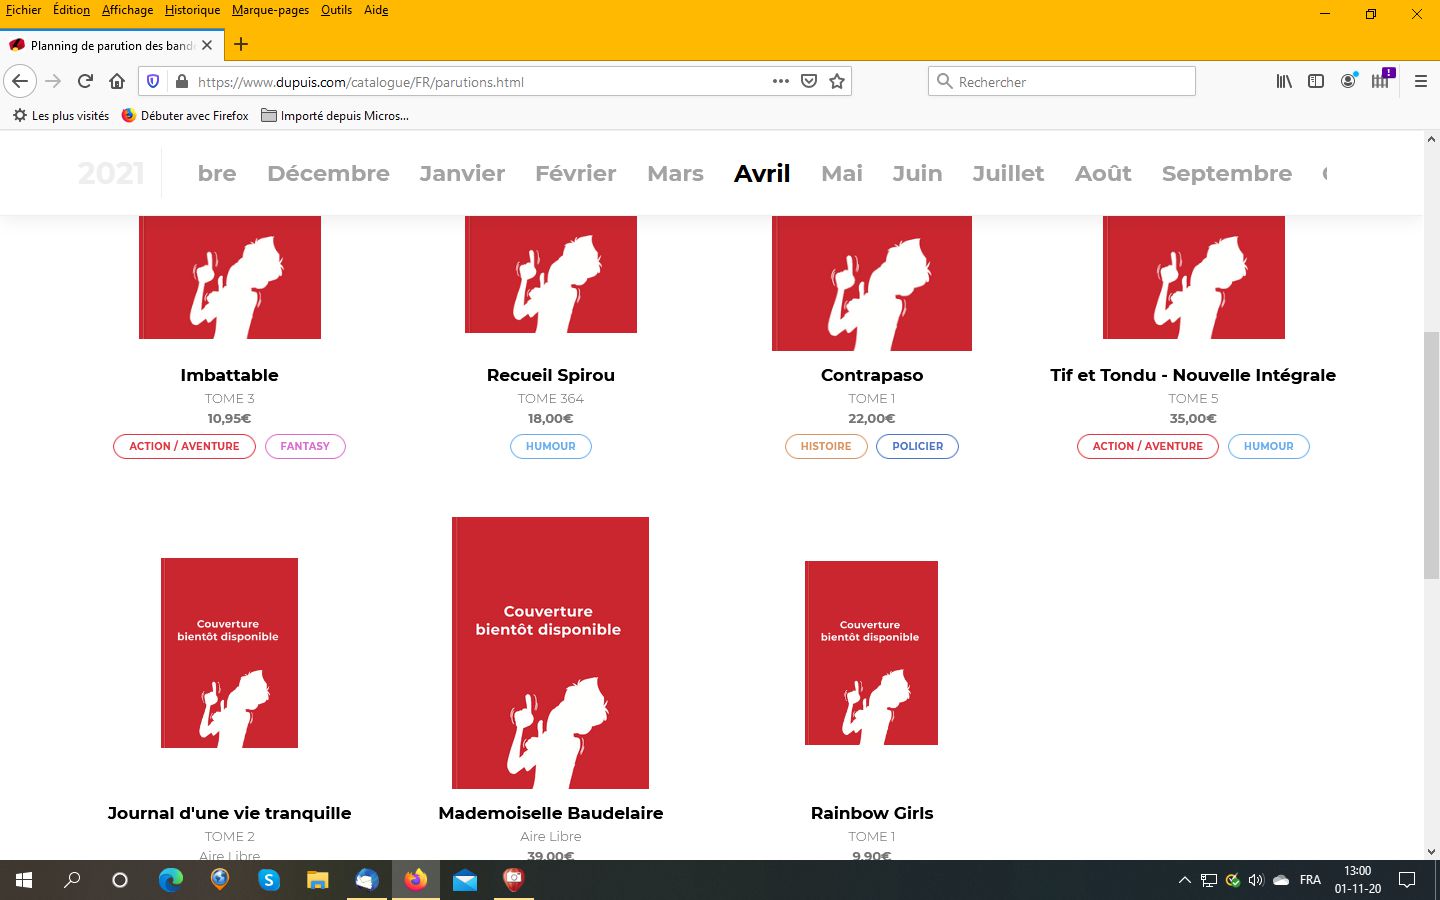Image resolution: width=1440 pixels, height=900 pixels.
Task: Select the Décembre month tab
Action: click(x=328, y=173)
